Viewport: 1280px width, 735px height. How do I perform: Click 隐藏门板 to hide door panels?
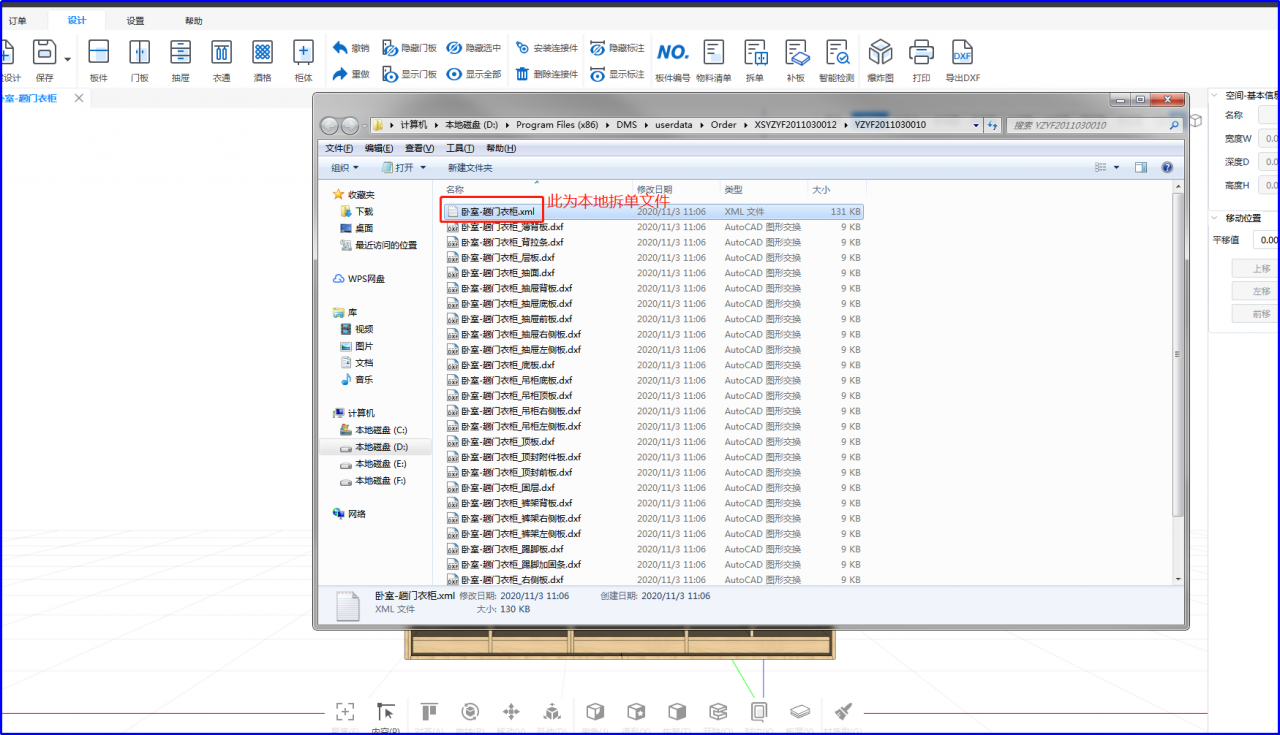point(410,47)
